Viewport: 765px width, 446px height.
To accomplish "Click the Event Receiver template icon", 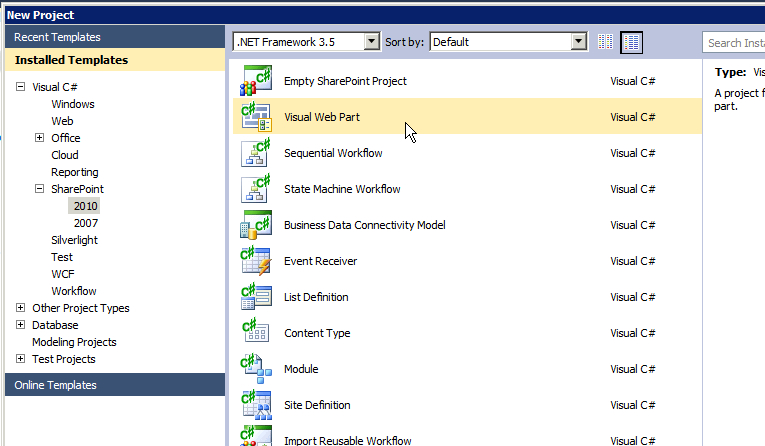I will (x=256, y=261).
